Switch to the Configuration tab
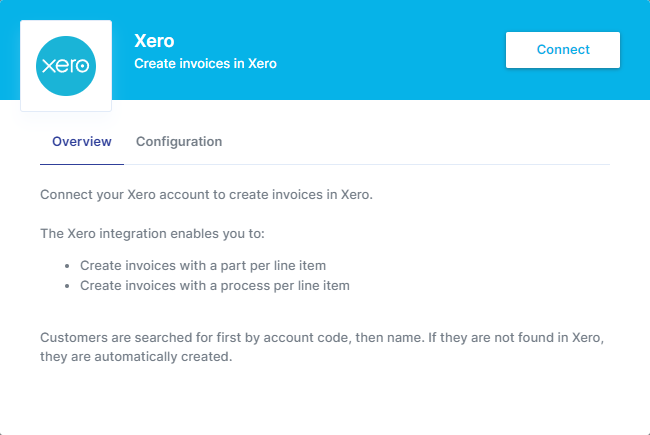This screenshot has height=435, width=650. (179, 142)
